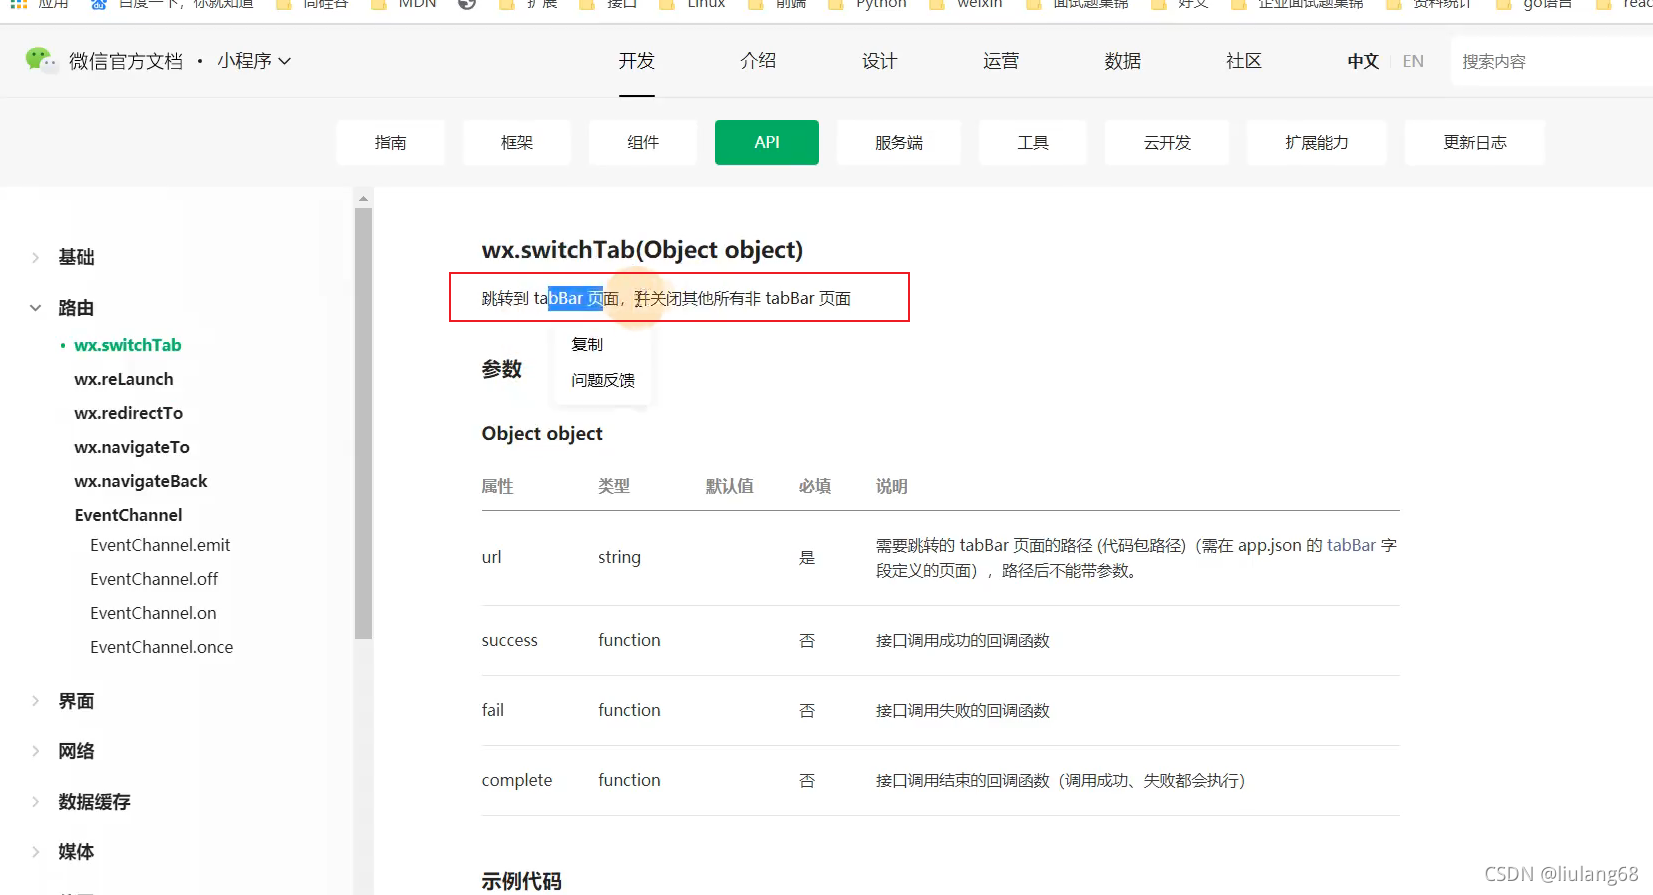Choose 问题反馈 in the context popup
Screen dimensions: 1653x895
coord(603,380)
